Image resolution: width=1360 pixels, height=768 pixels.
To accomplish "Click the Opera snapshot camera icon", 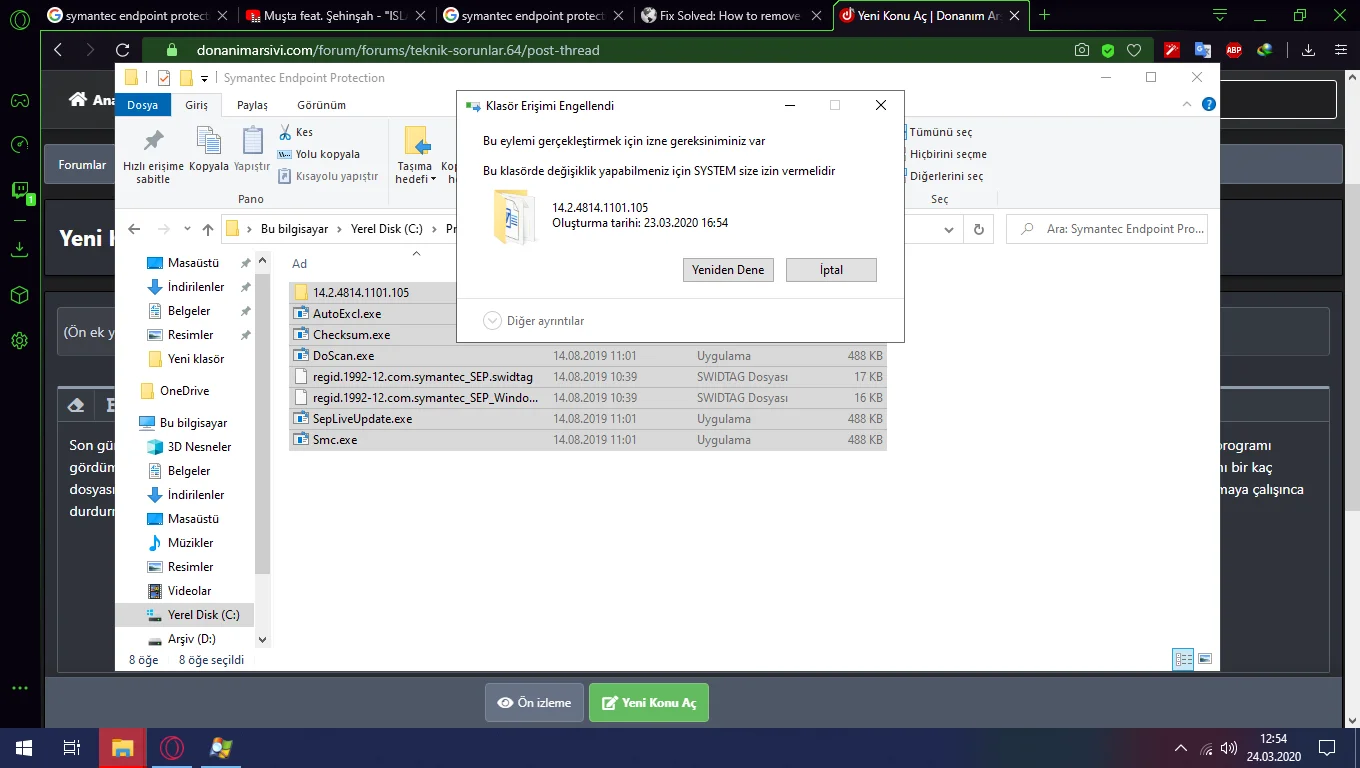I will 1082,50.
